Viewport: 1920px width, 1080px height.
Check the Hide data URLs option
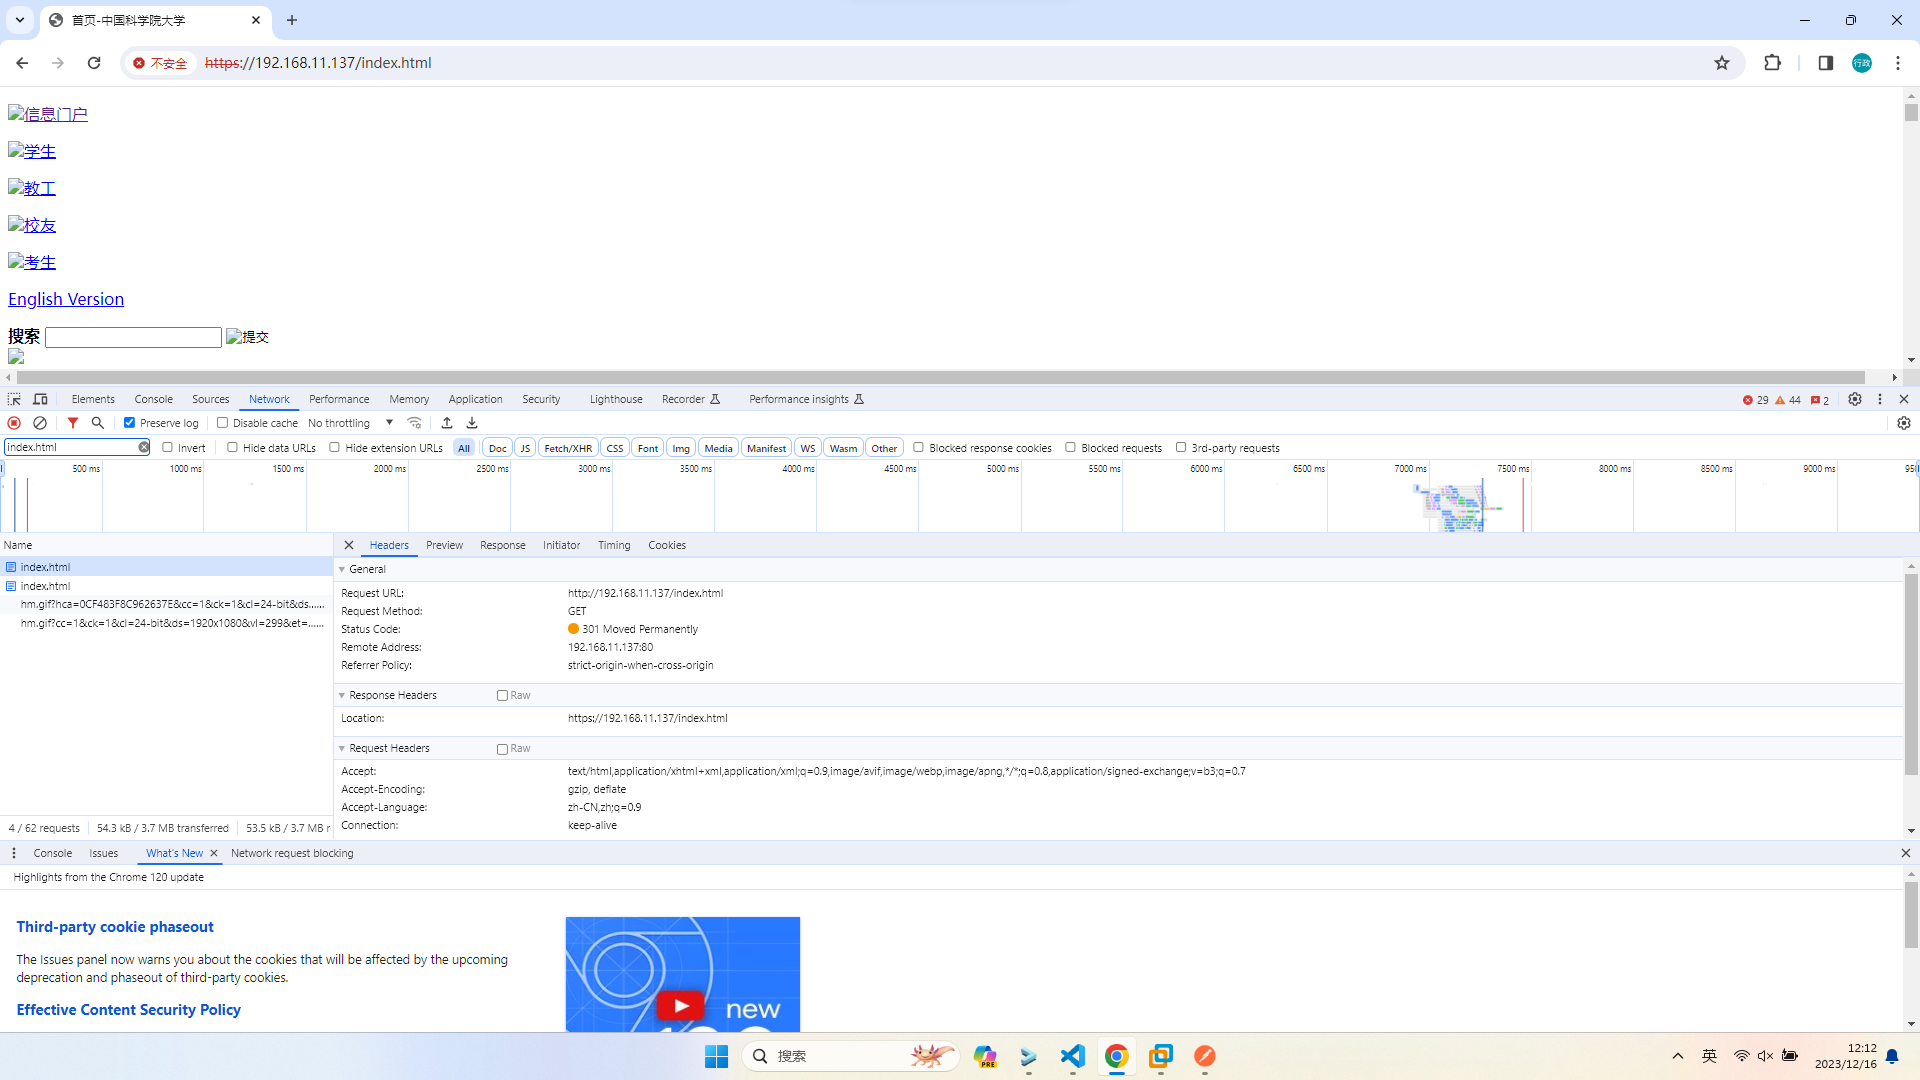pos(233,448)
